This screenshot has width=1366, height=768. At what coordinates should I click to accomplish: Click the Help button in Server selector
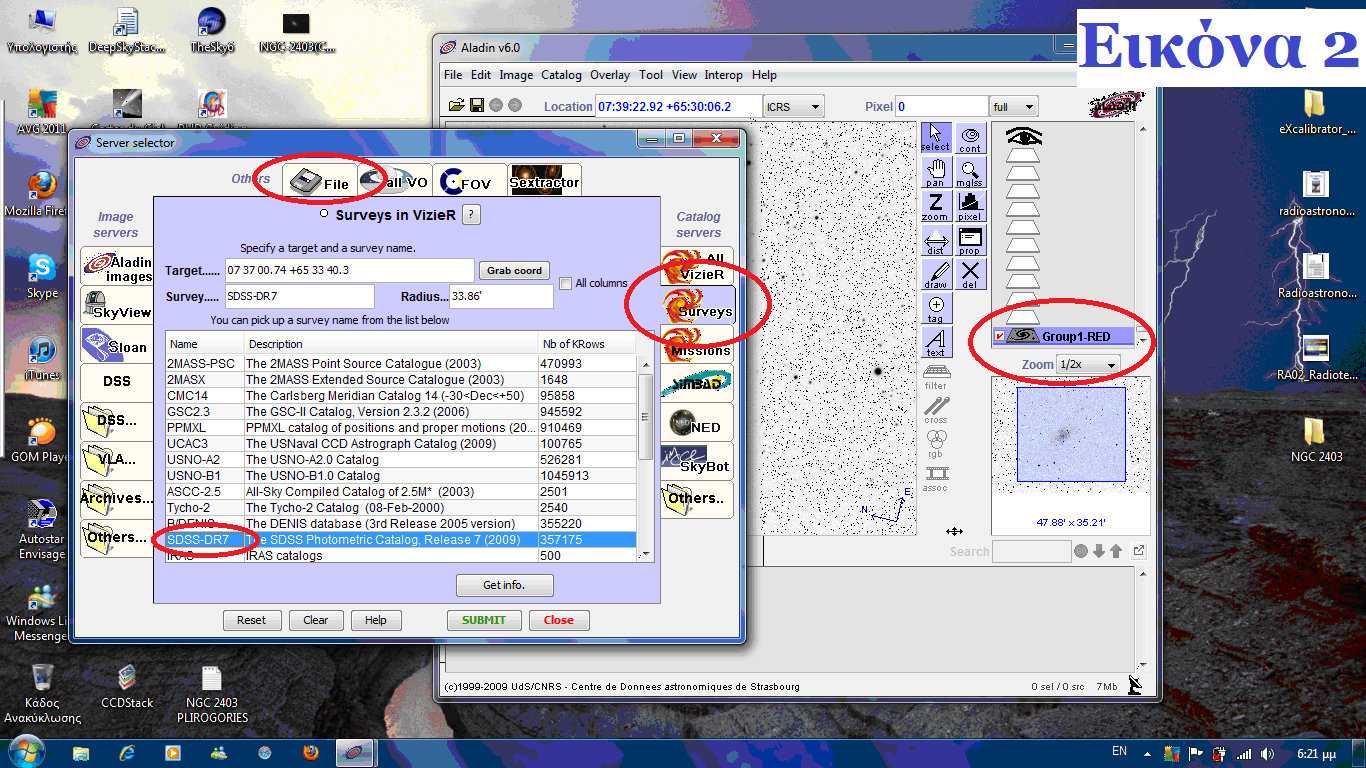(x=376, y=620)
